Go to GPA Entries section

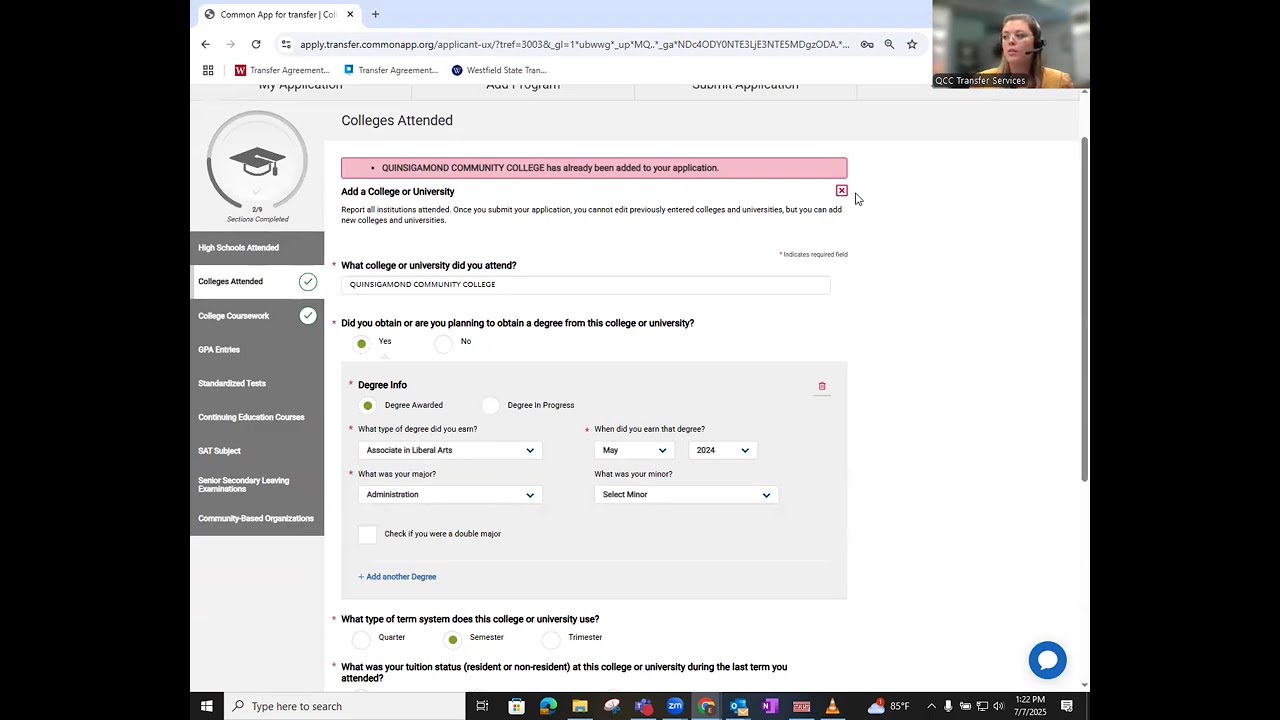click(257, 350)
